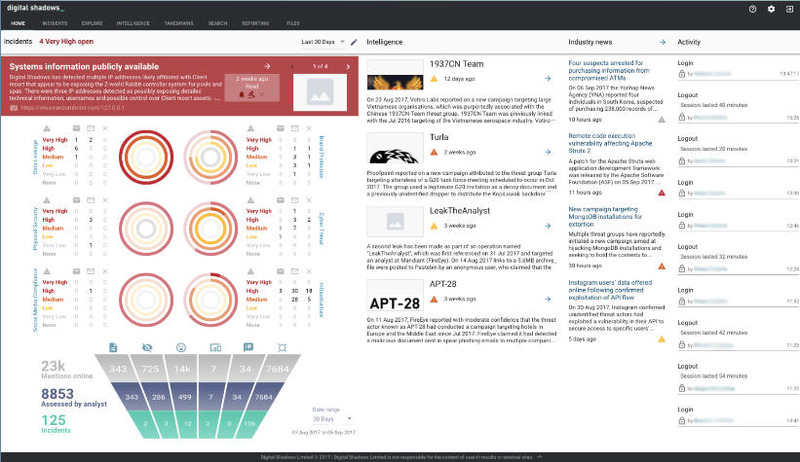The width and height of the screenshot is (800, 462).
Task: Open settings gear in top bar
Action: [x=771, y=8]
